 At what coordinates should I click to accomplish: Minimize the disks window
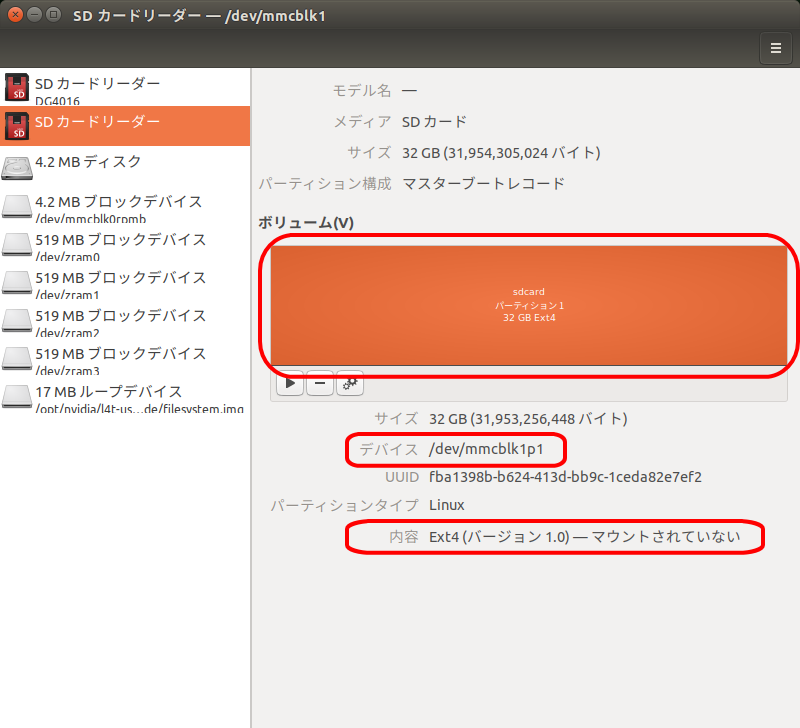(x=34, y=15)
